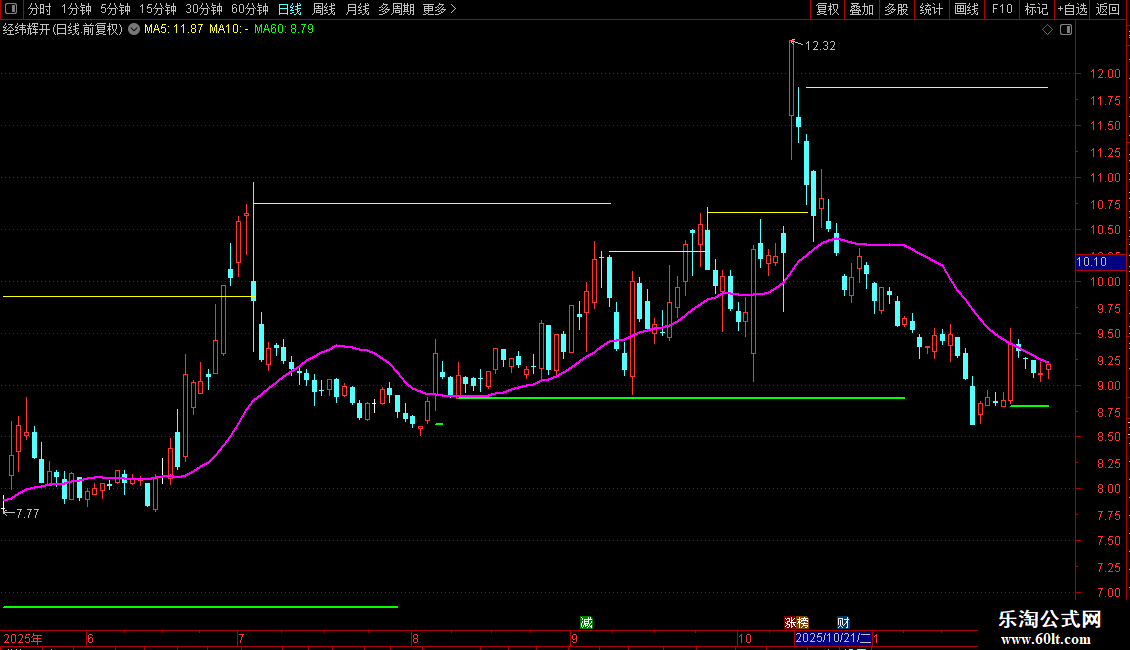
Task: Click the month 10 marker on the time axis
Action: (744, 638)
